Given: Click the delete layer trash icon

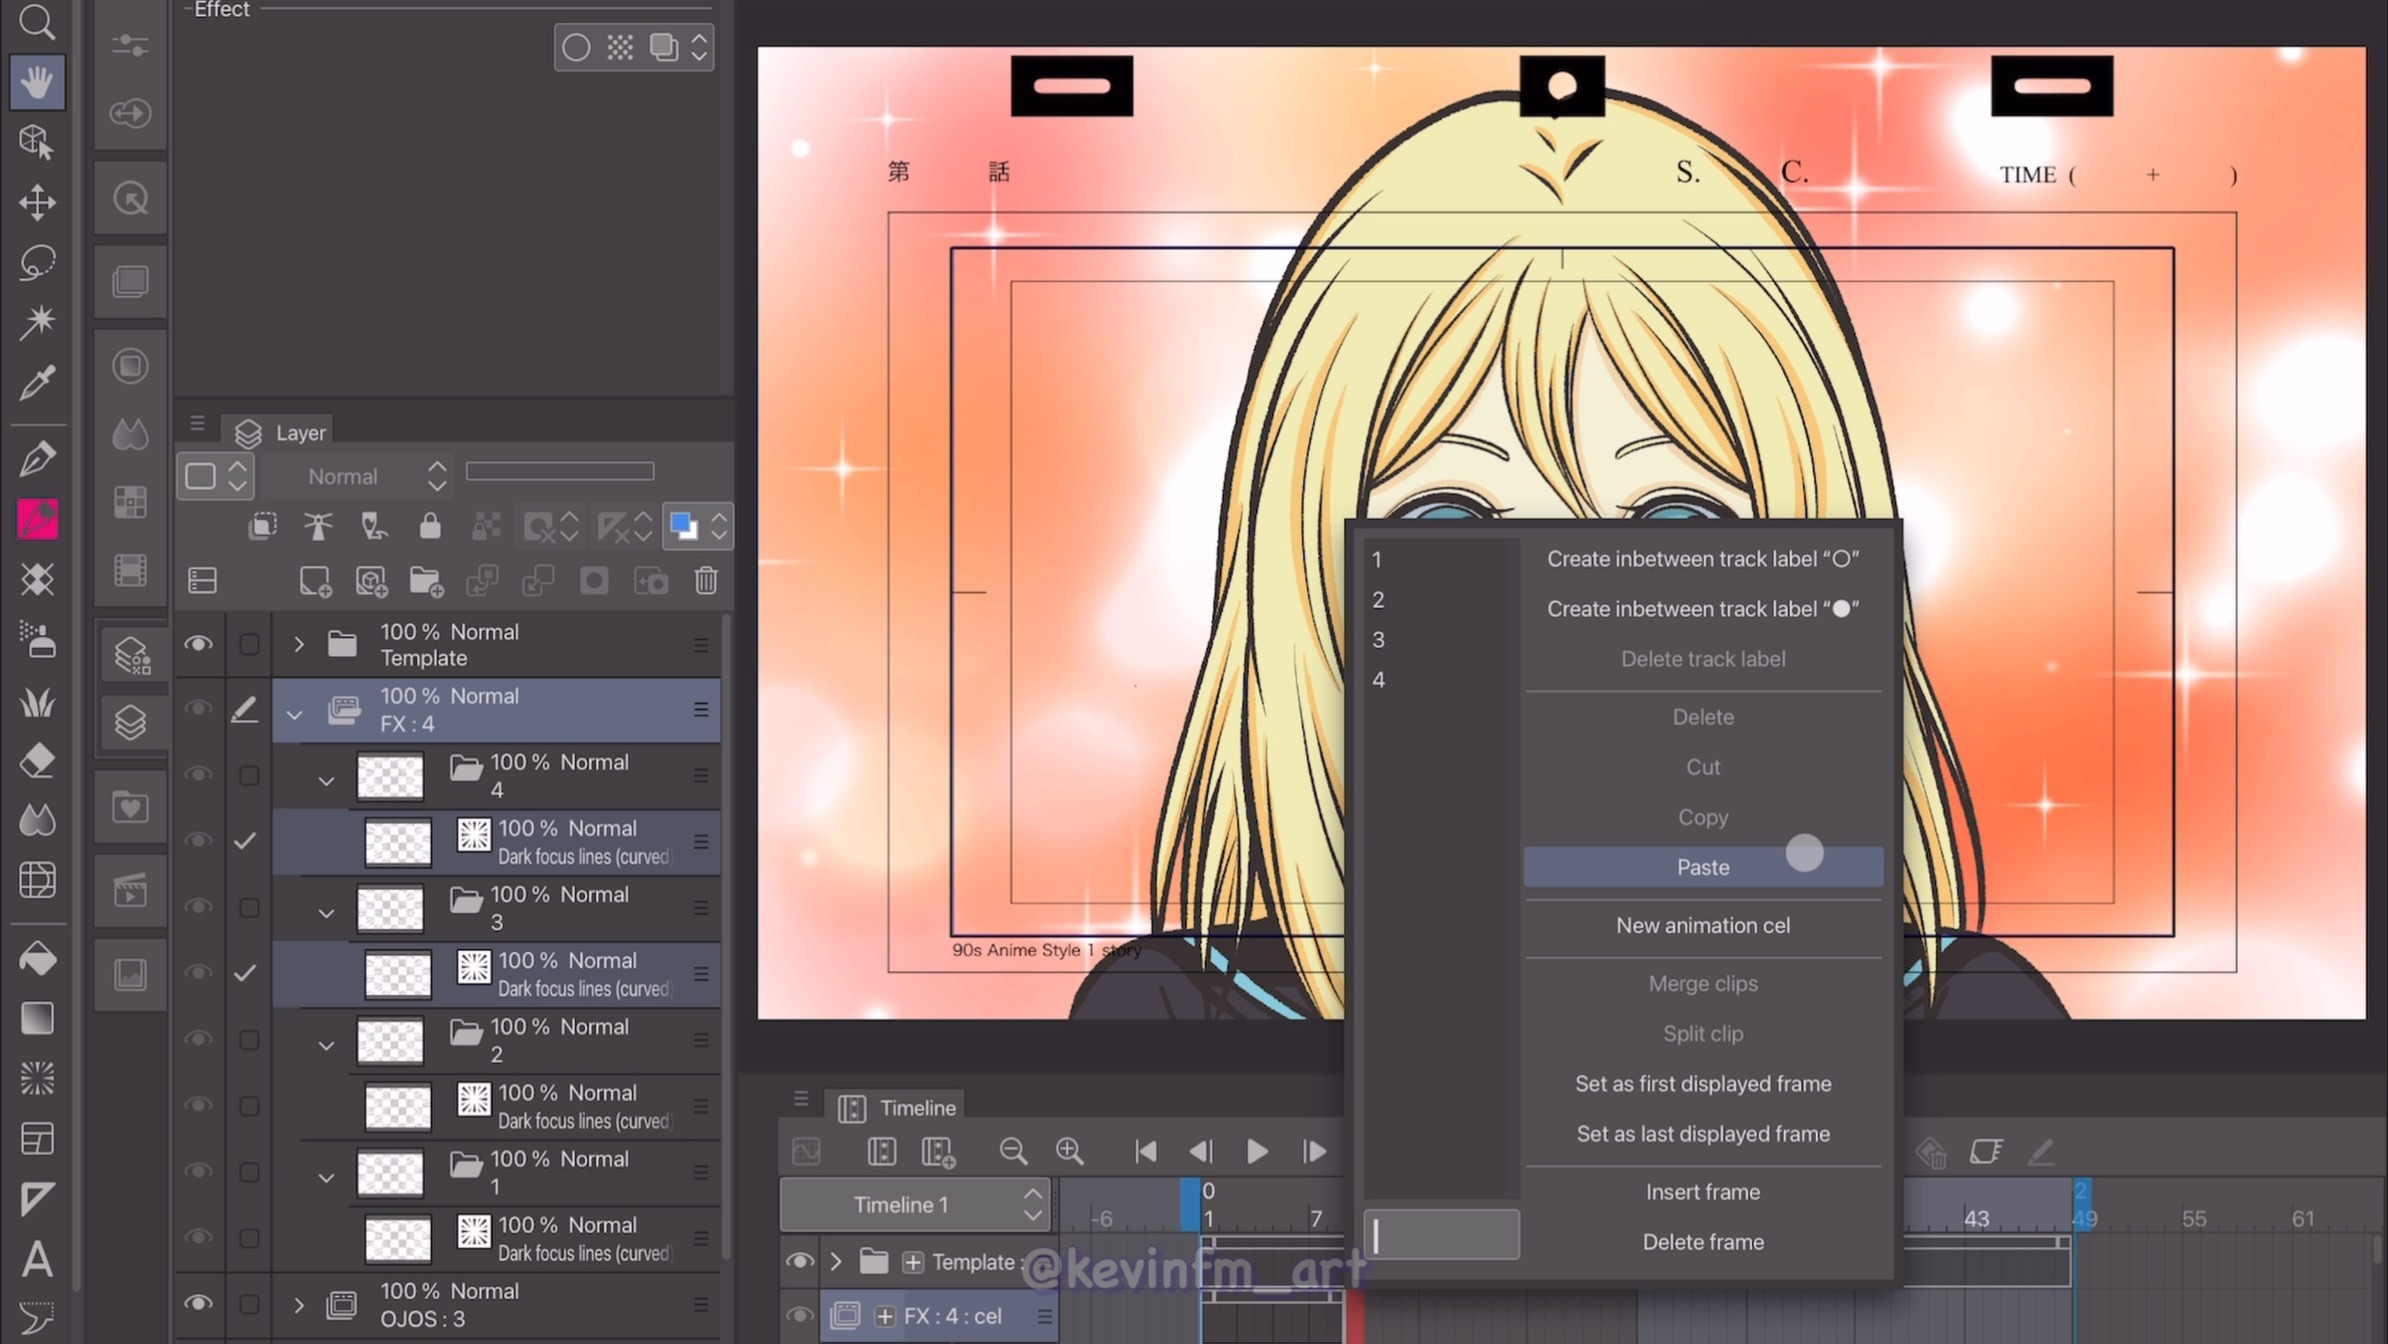Looking at the screenshot, I should 706,581.
